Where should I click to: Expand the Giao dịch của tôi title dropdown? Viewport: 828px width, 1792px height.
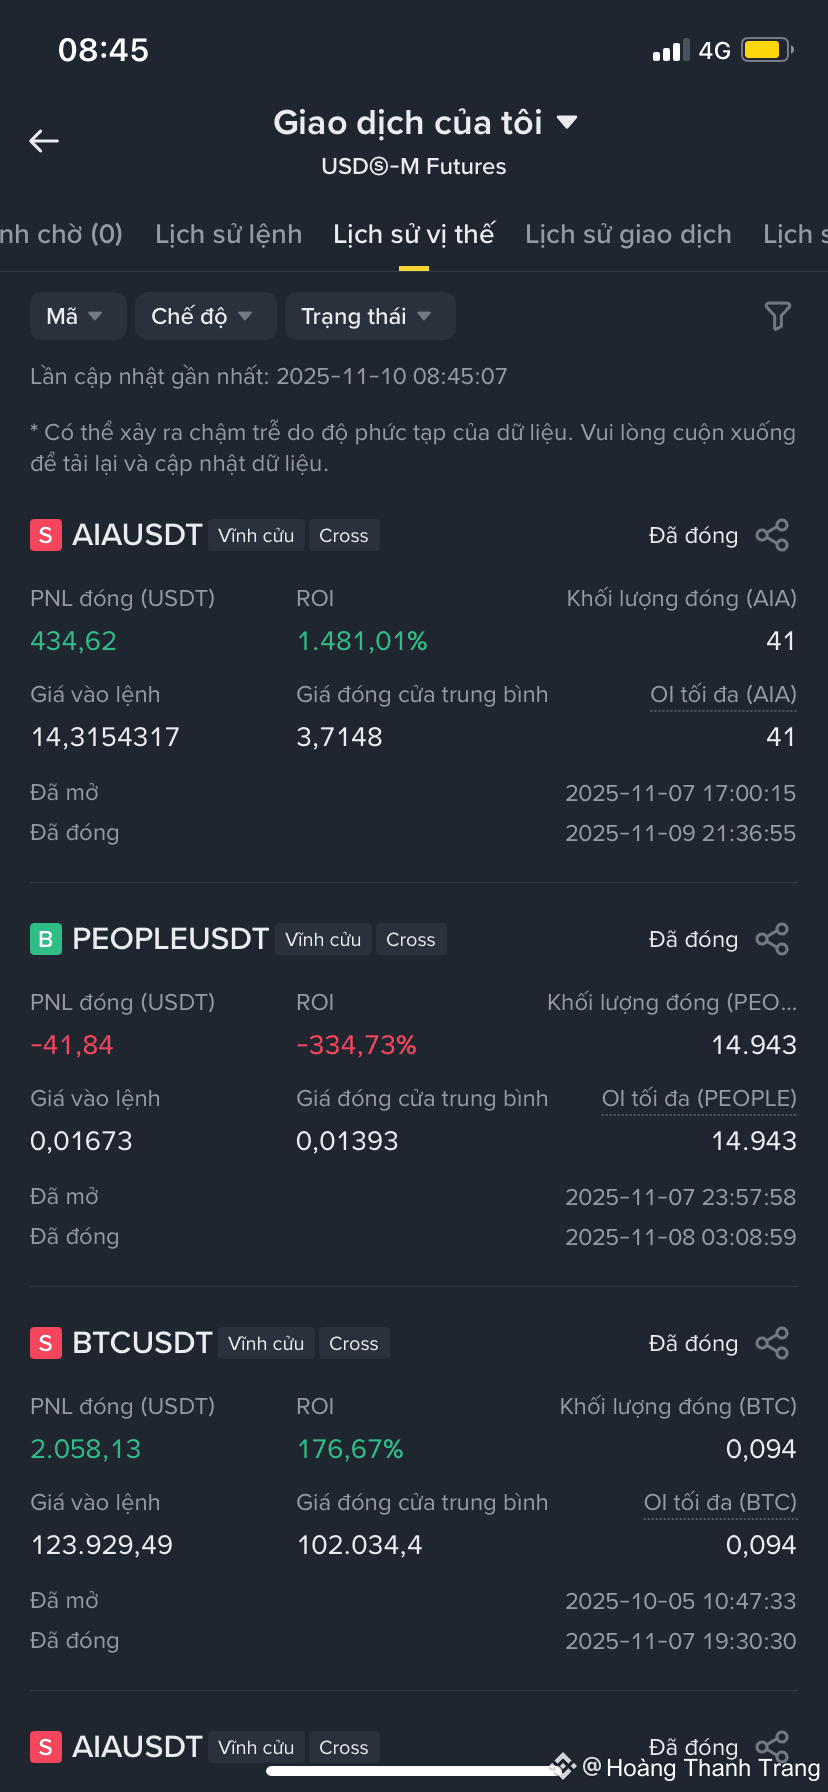426,122
